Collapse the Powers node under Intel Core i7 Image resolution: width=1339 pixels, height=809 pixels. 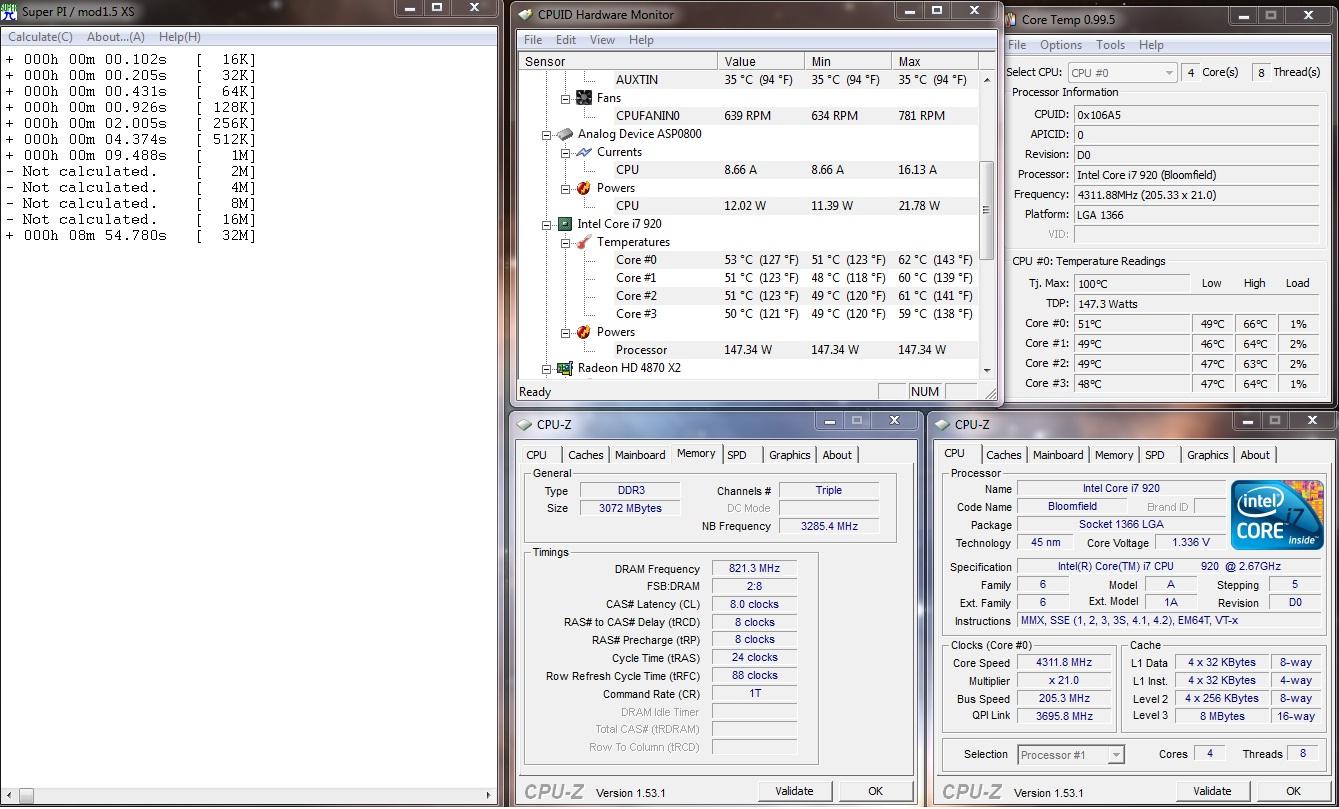(565, 332)
